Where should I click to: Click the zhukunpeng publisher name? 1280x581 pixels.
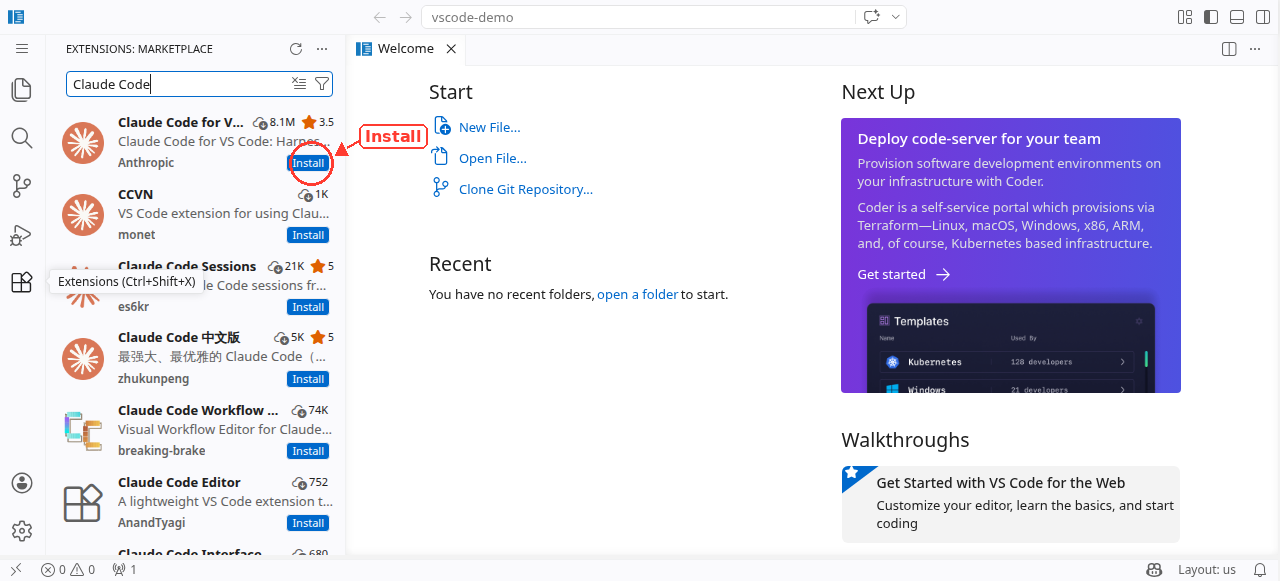point(153,379)
